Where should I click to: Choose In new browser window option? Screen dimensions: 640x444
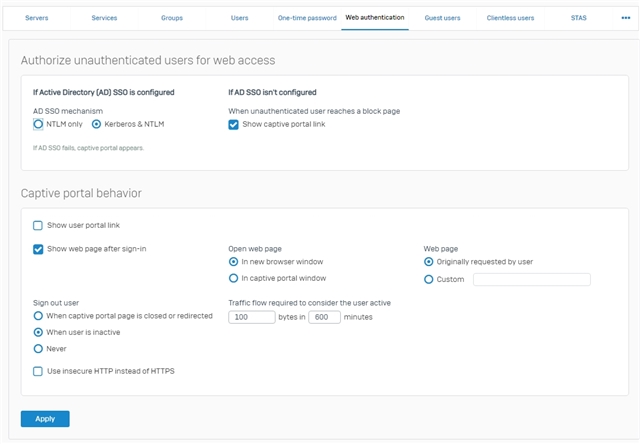click(x=233, y=262)
